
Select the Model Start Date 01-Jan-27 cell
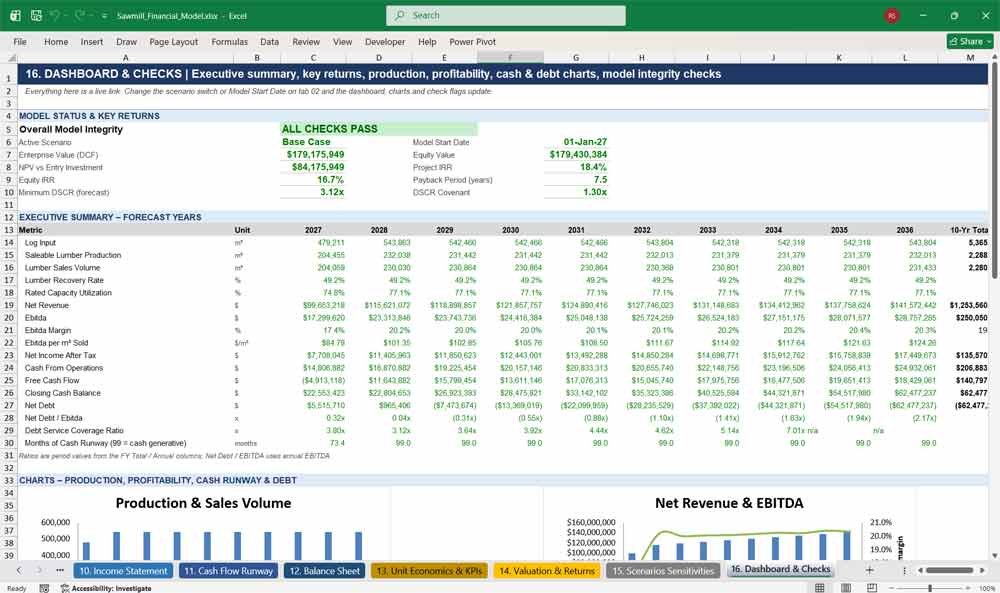[x=577, y=142]
